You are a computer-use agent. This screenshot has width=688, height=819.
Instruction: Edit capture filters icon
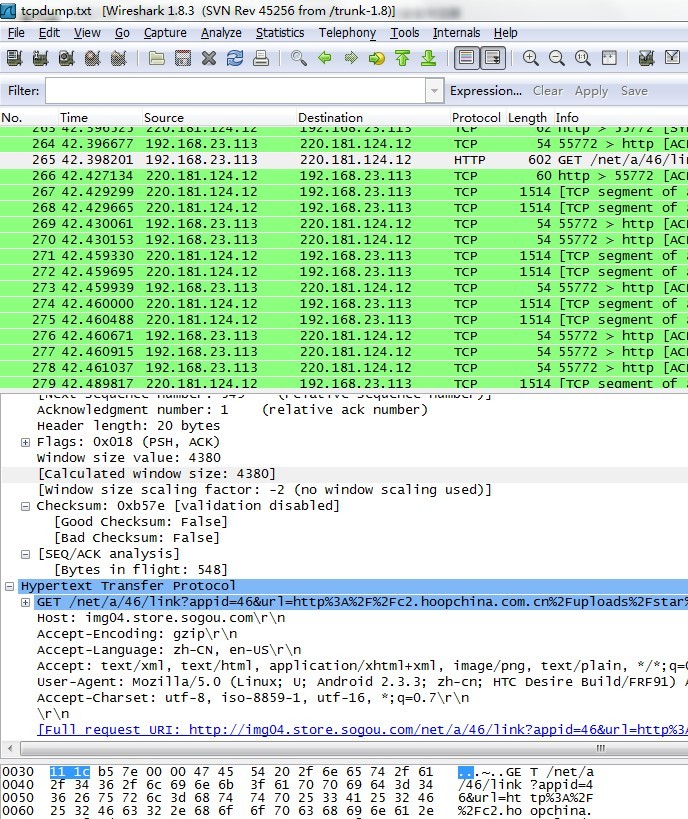coord(646,58)
